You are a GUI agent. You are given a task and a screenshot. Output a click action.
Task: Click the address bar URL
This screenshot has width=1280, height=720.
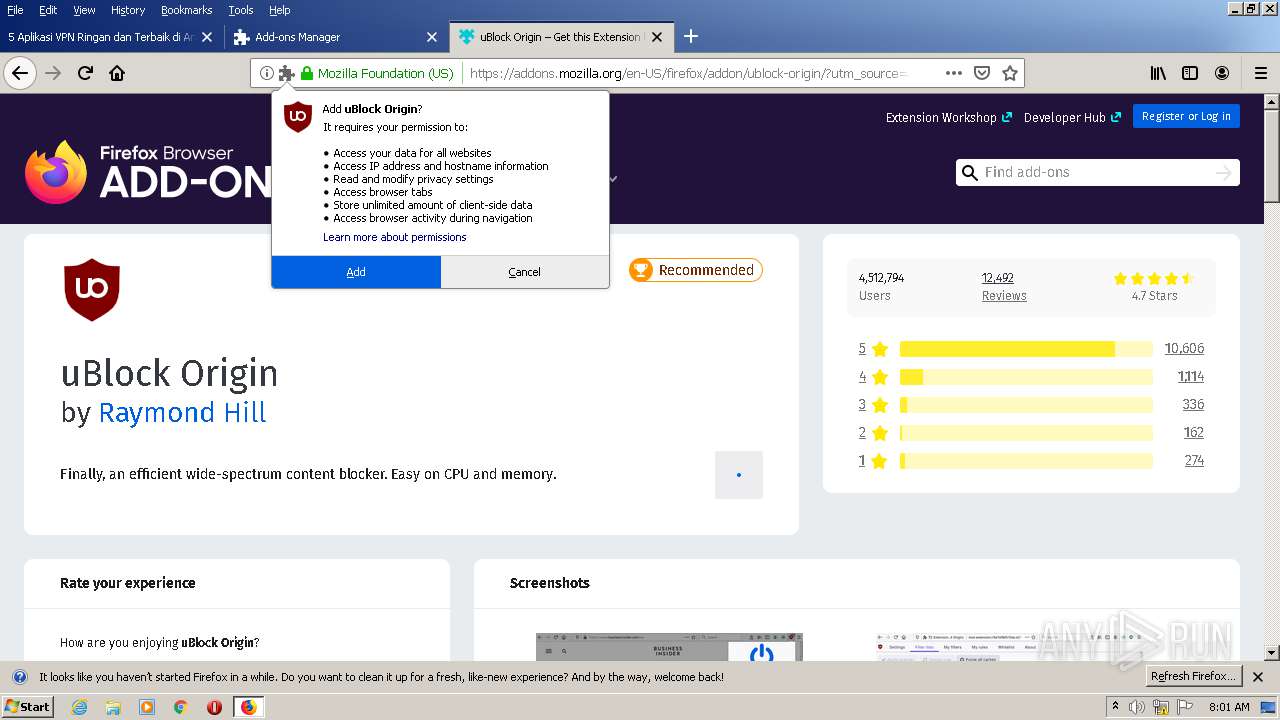click(x=688, y=73)
